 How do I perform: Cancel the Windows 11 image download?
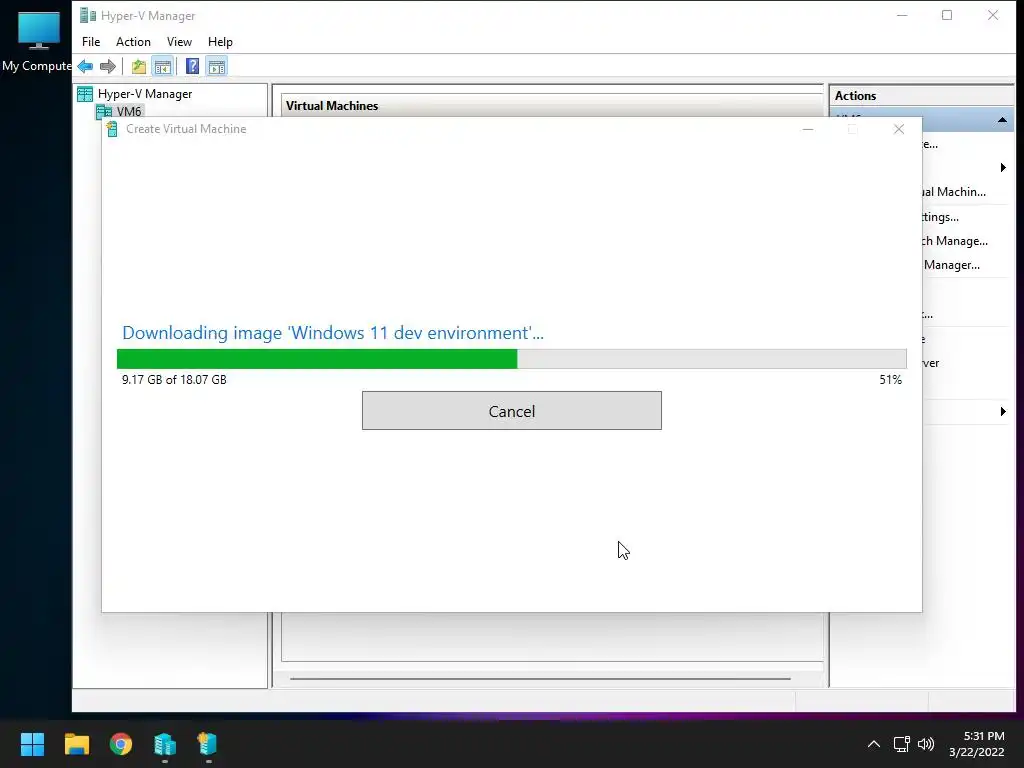click(x=511, y=411)
